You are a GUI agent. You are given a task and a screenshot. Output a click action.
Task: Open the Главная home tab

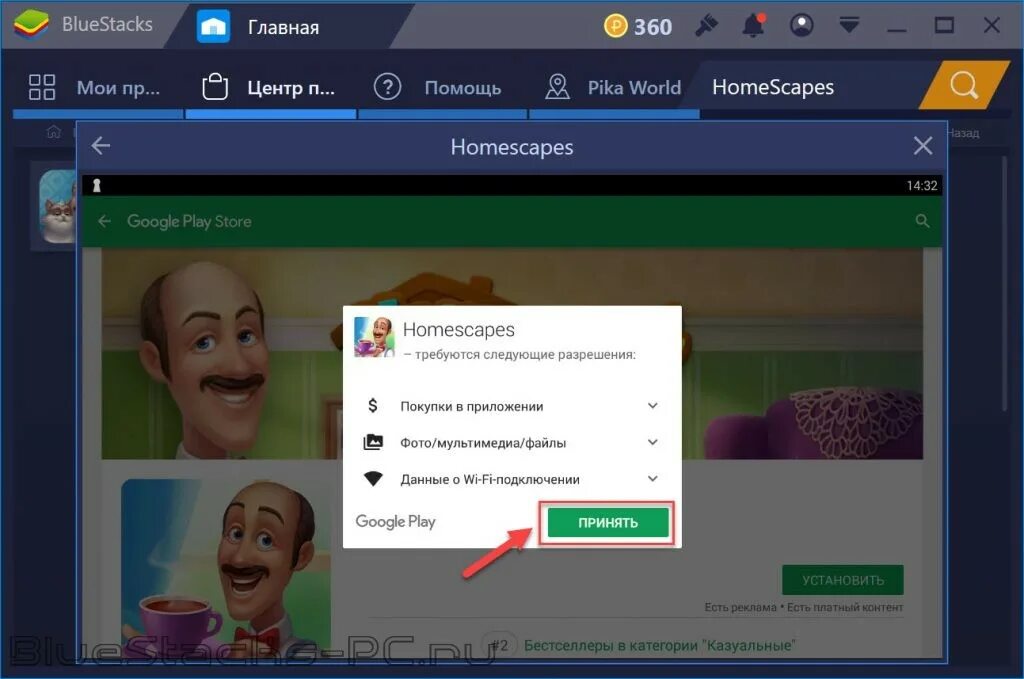pyautogui.click(x=283, y=27)
